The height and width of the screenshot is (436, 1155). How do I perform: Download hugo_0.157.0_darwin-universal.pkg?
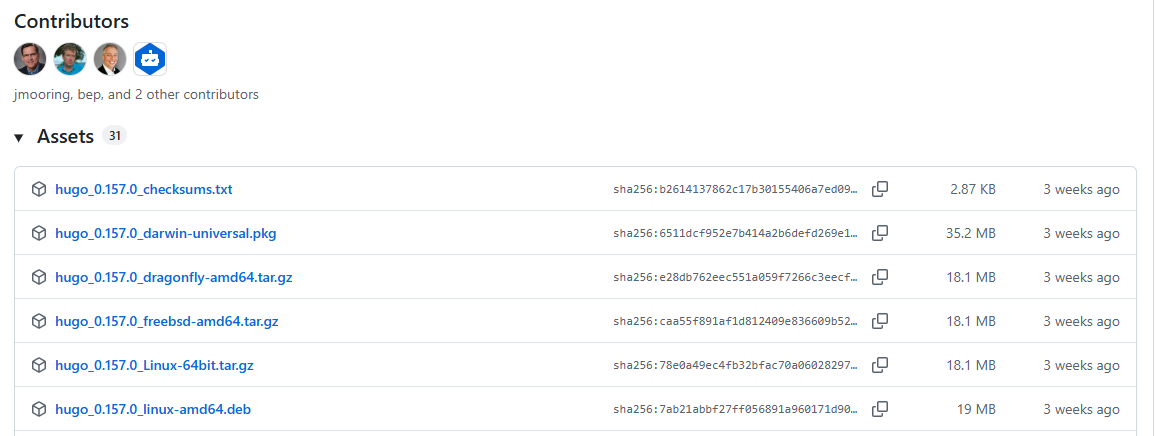tap(166, 233)
